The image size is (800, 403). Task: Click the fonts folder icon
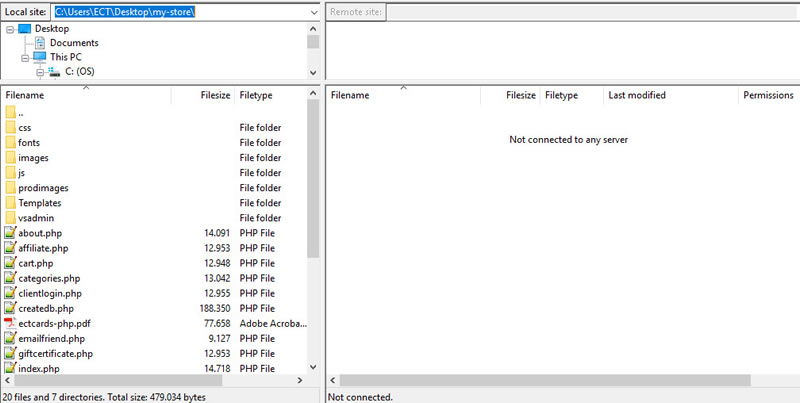(x=10, y=143)
